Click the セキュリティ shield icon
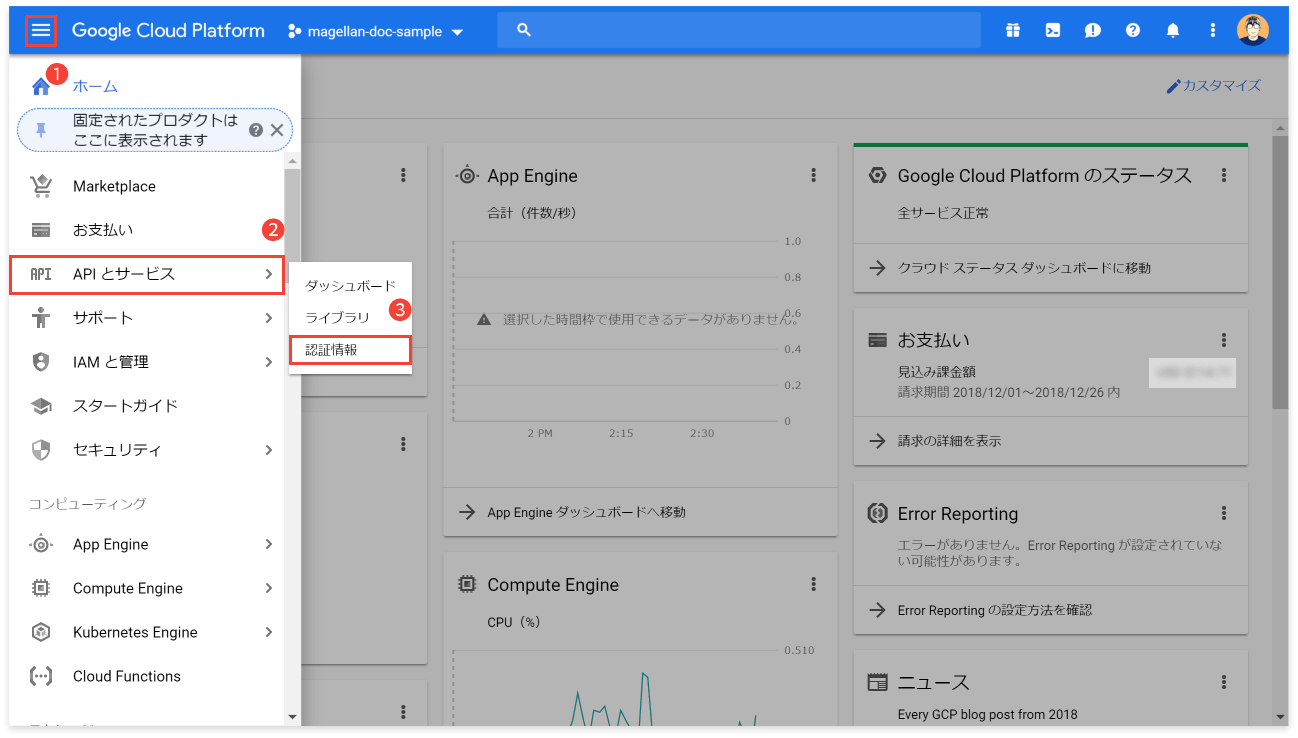 (x=41, y=450)
